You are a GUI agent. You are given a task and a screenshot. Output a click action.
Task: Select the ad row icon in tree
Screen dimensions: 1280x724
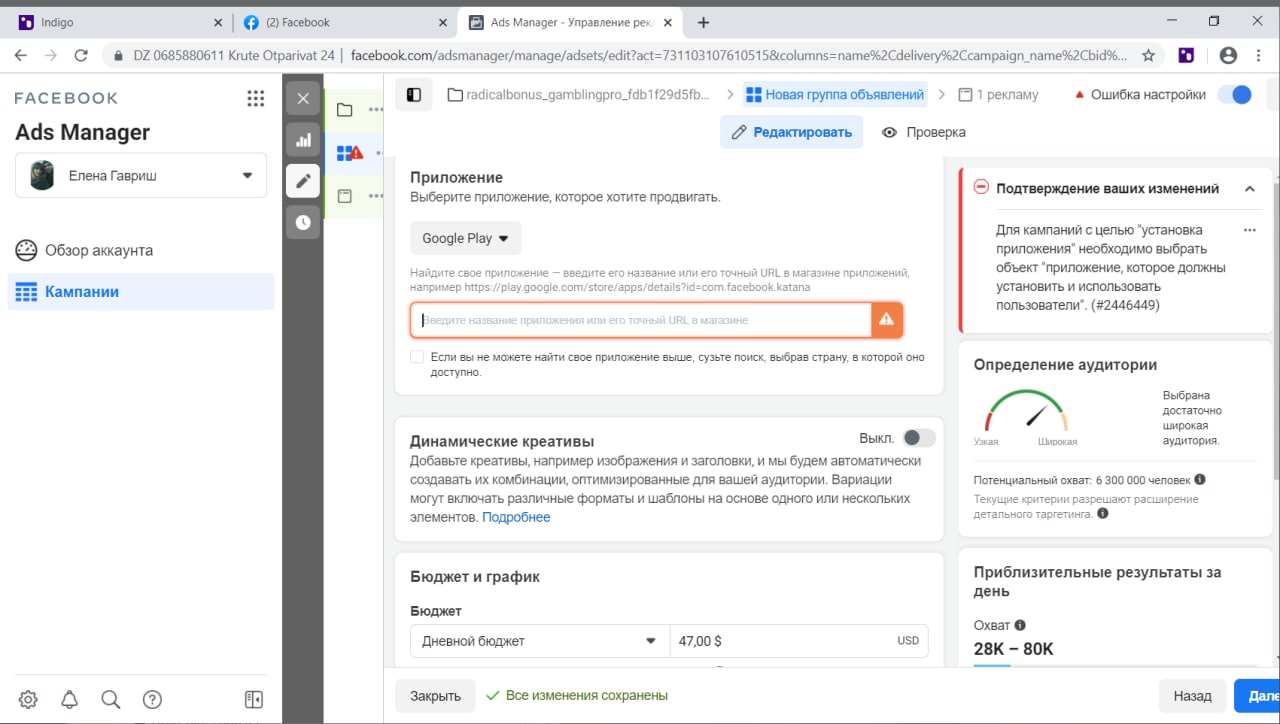(345, 196)
